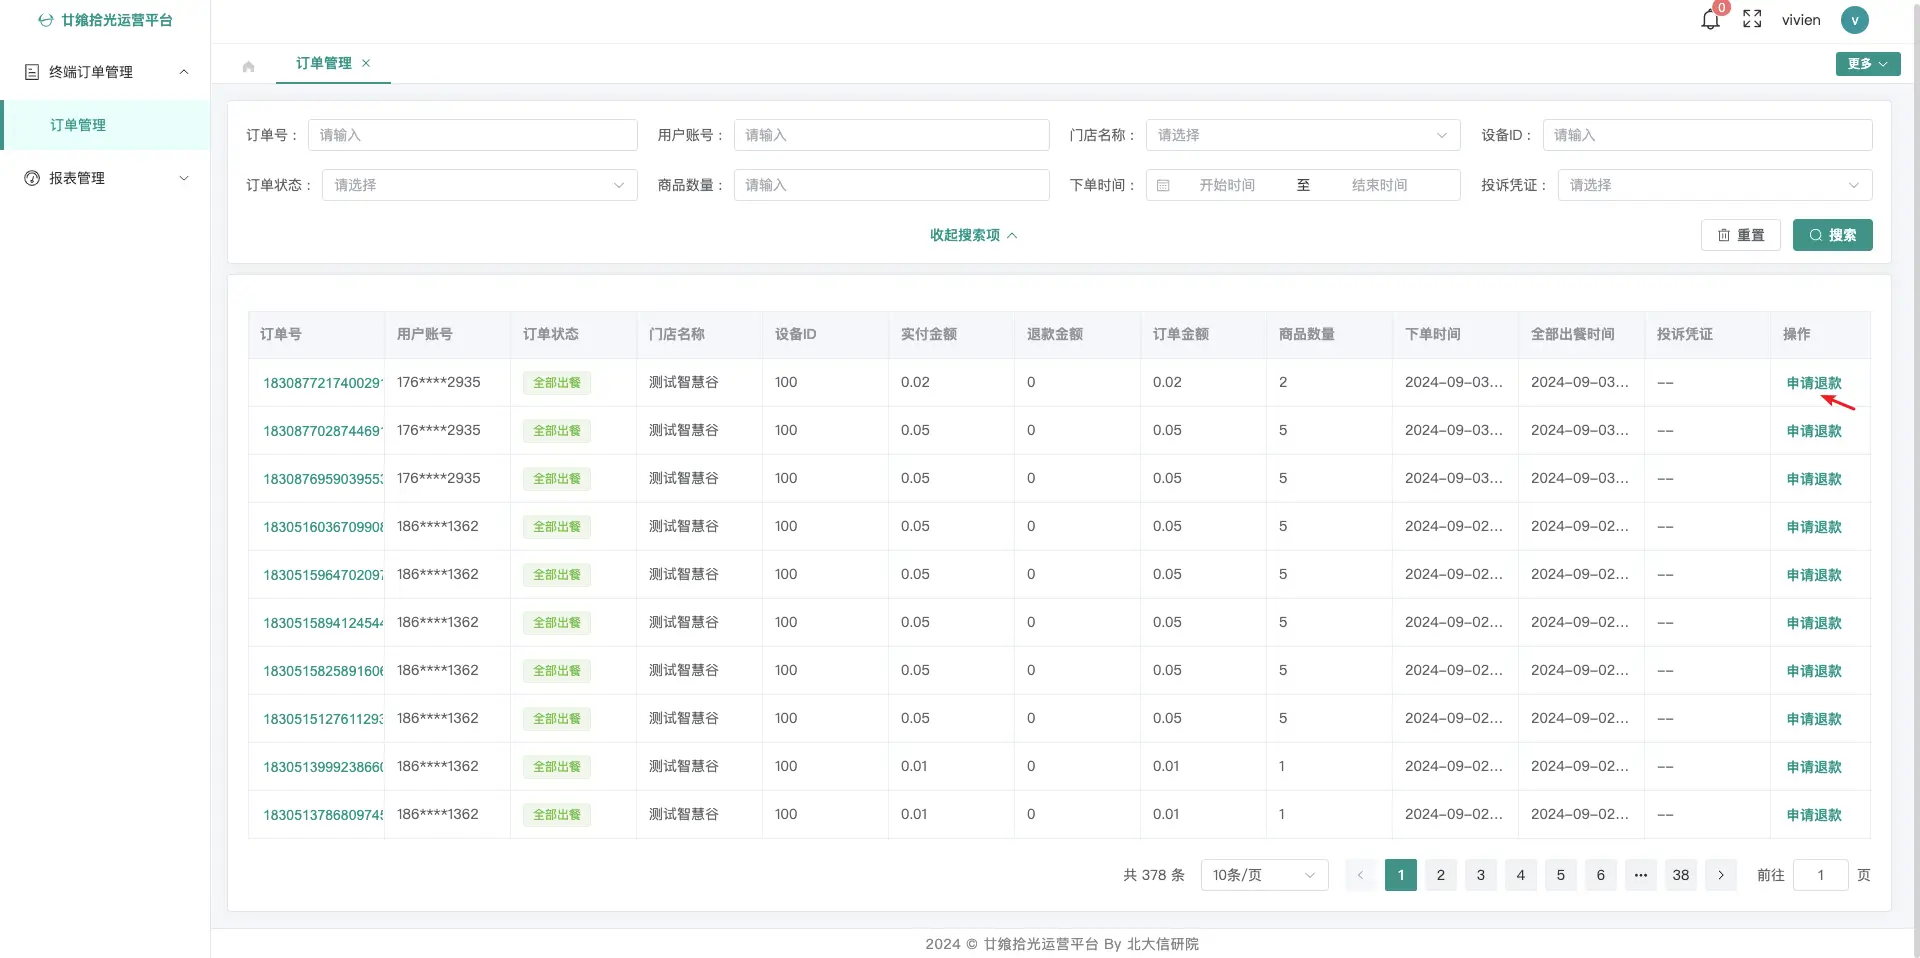The height and width of the screenshot is (958, 1920).
Task: Open the 更多 dropdown
Action: click(x=1868, y=64)
